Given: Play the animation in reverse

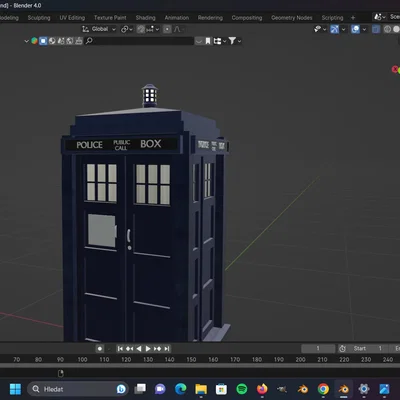Looking at the screenshot, I should [139, 349].
